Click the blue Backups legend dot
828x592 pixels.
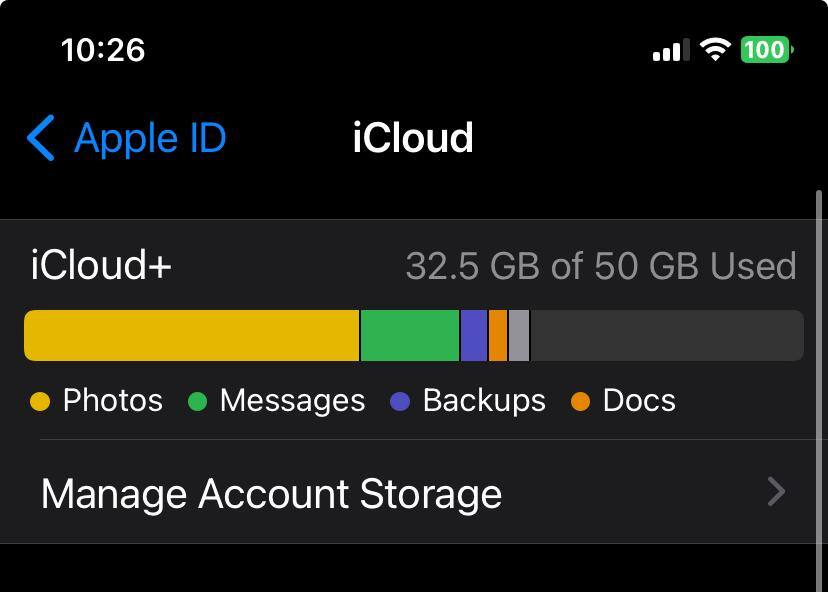coord(400,402)
